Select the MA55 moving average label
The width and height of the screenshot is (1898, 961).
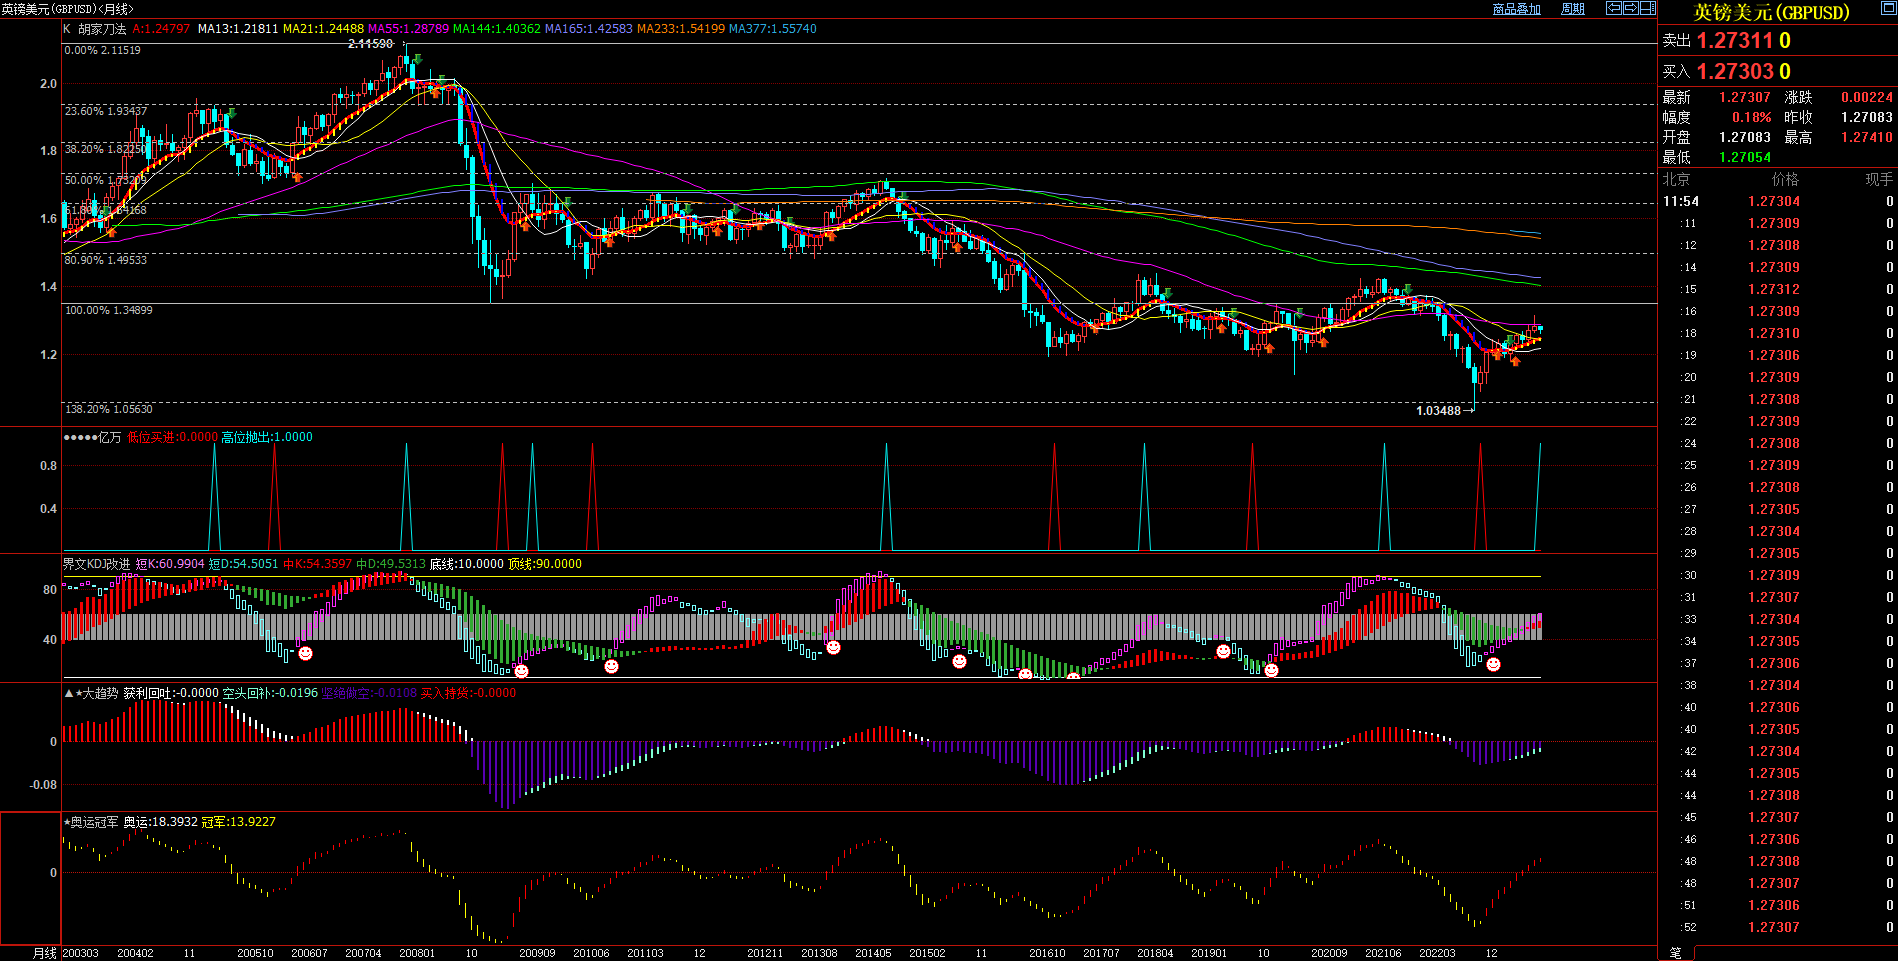point(408,29)
